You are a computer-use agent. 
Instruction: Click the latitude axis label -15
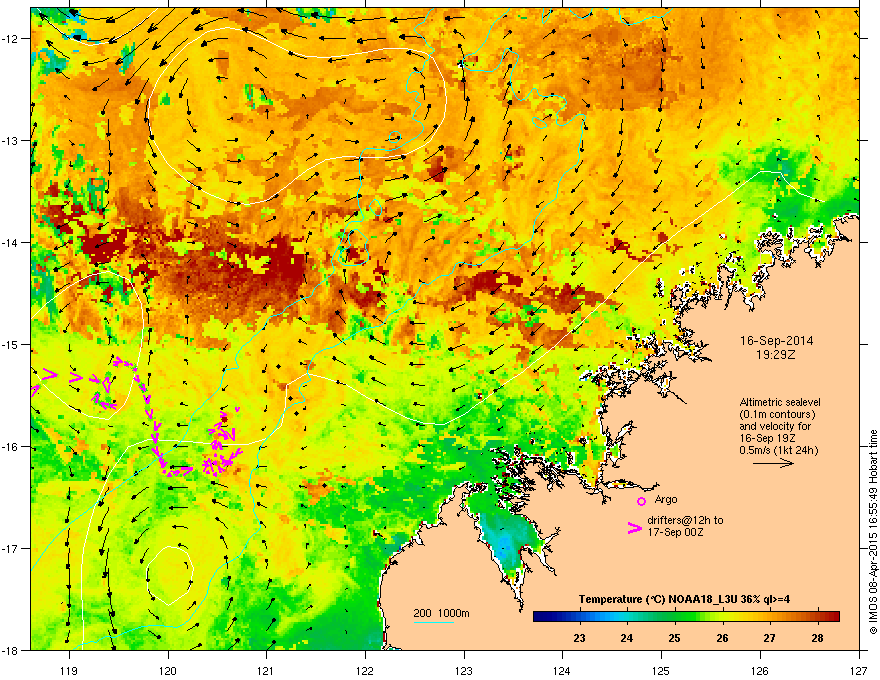[11, 344]
